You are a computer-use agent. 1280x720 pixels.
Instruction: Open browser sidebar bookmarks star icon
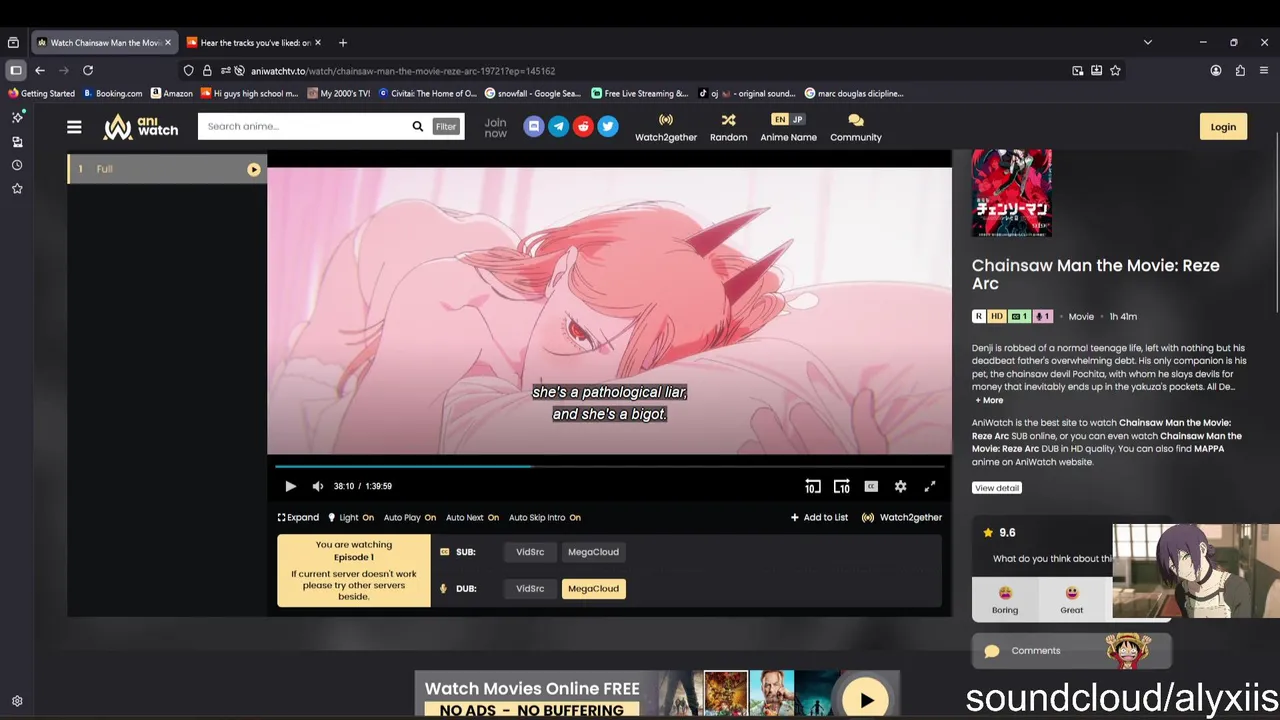pyautogui.click(x=17, y=188)
